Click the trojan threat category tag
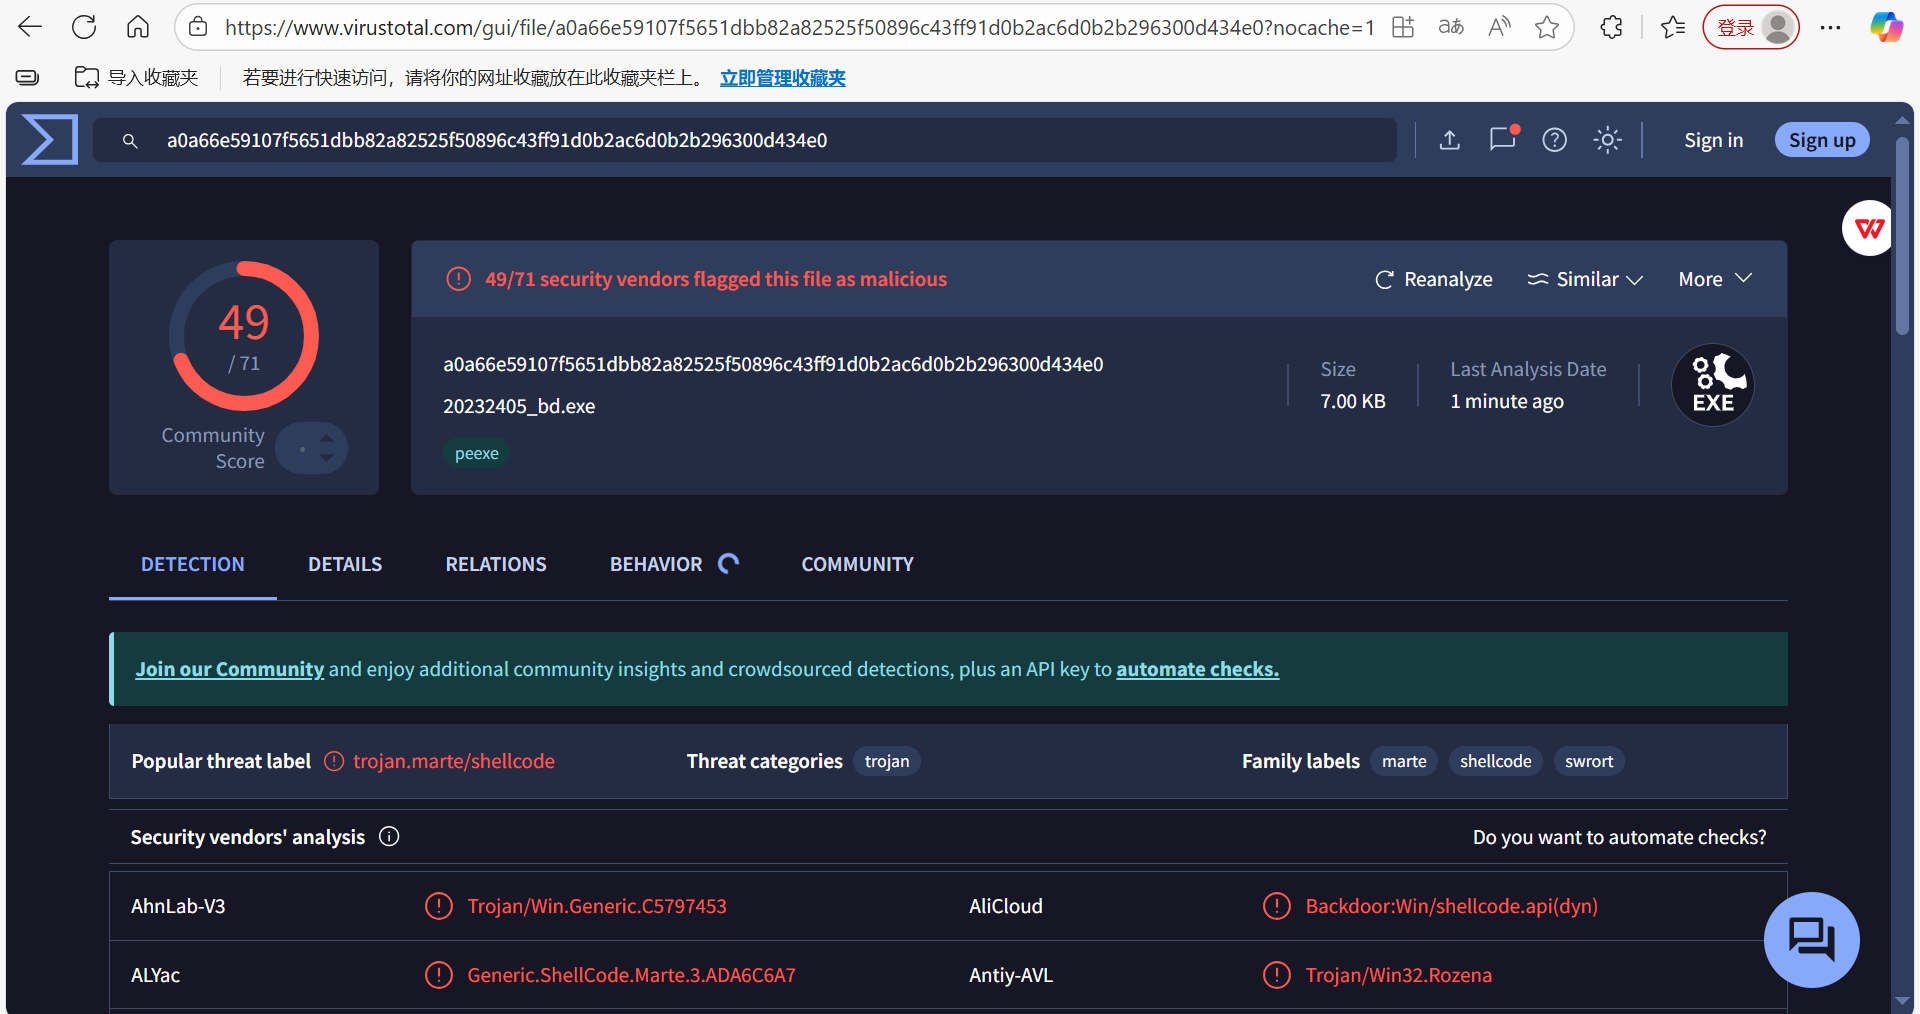 pos(887,761)
